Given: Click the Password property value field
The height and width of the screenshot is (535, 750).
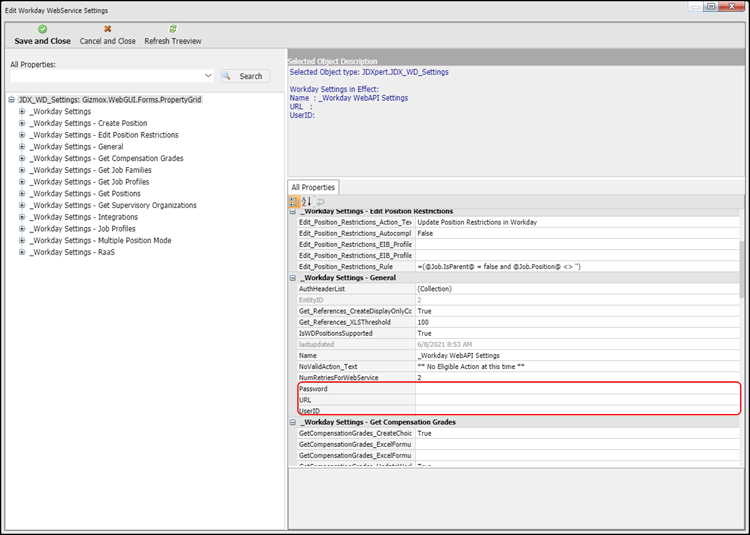Looking at the screenshot, I should pos(577,389).
